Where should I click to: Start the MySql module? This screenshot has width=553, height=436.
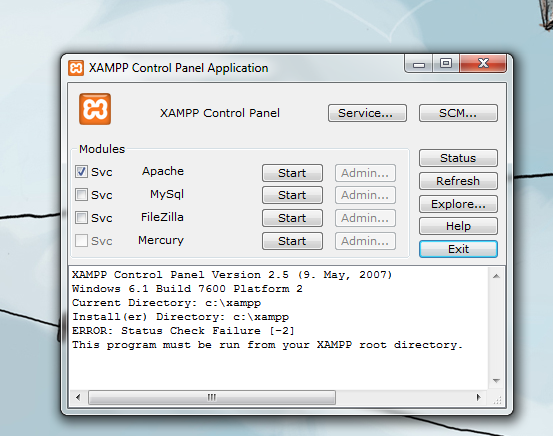point(292,195)
